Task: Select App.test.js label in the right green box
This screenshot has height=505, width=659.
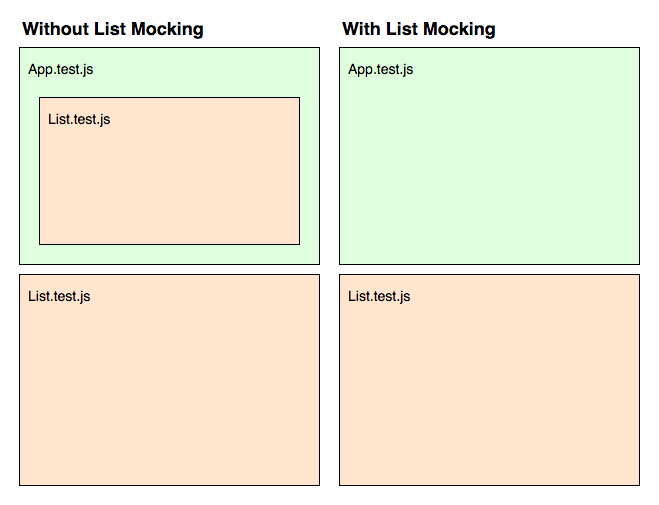Action: pyautogui.click(x=381, y=69)
